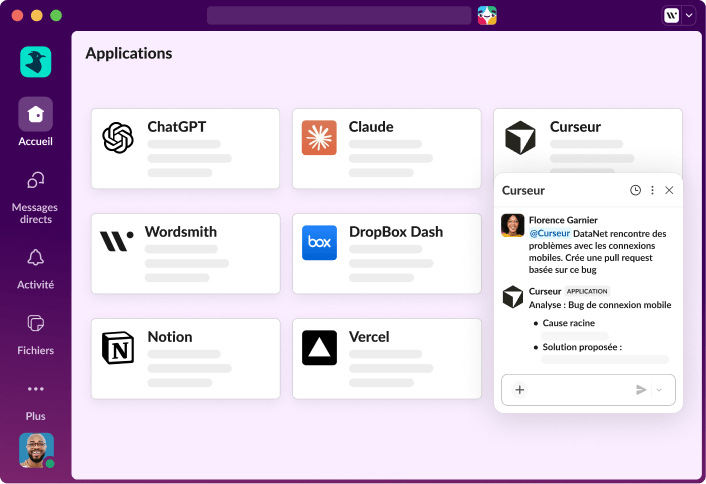706x484 pixels.
Task: Click the Applications page heading
Action: tap(129, 53)
